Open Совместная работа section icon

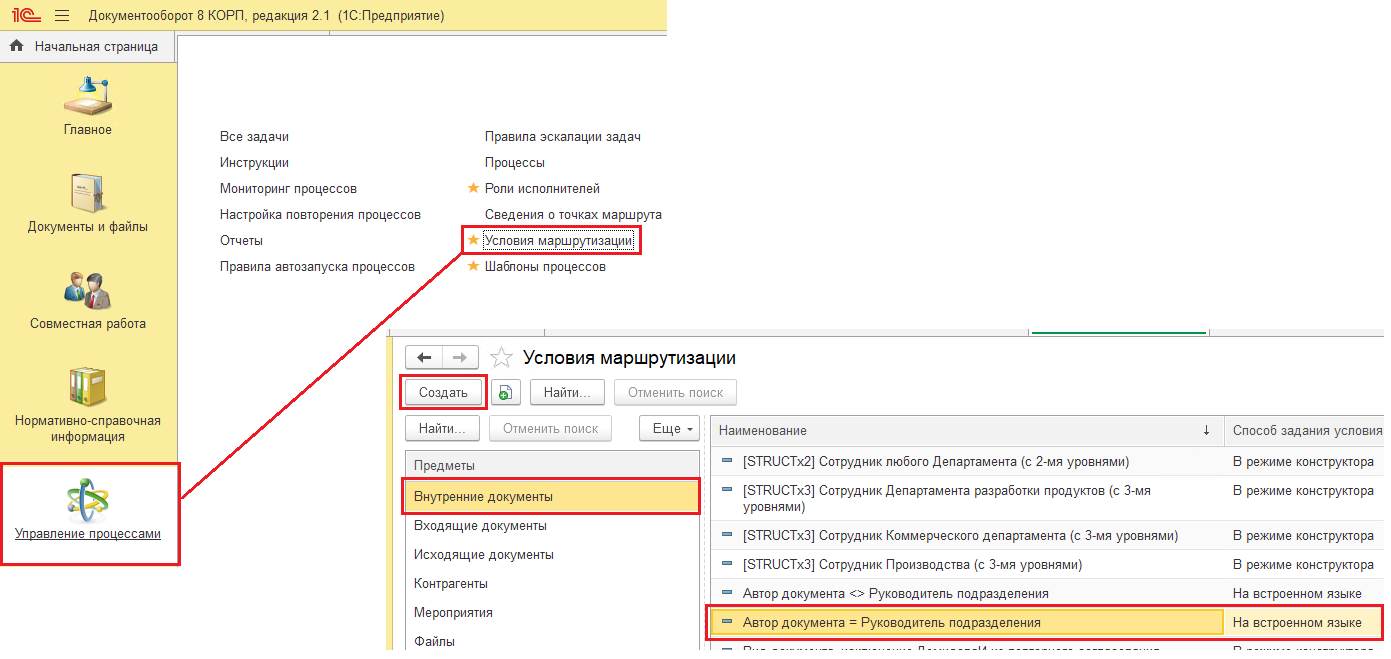[88, 290]
